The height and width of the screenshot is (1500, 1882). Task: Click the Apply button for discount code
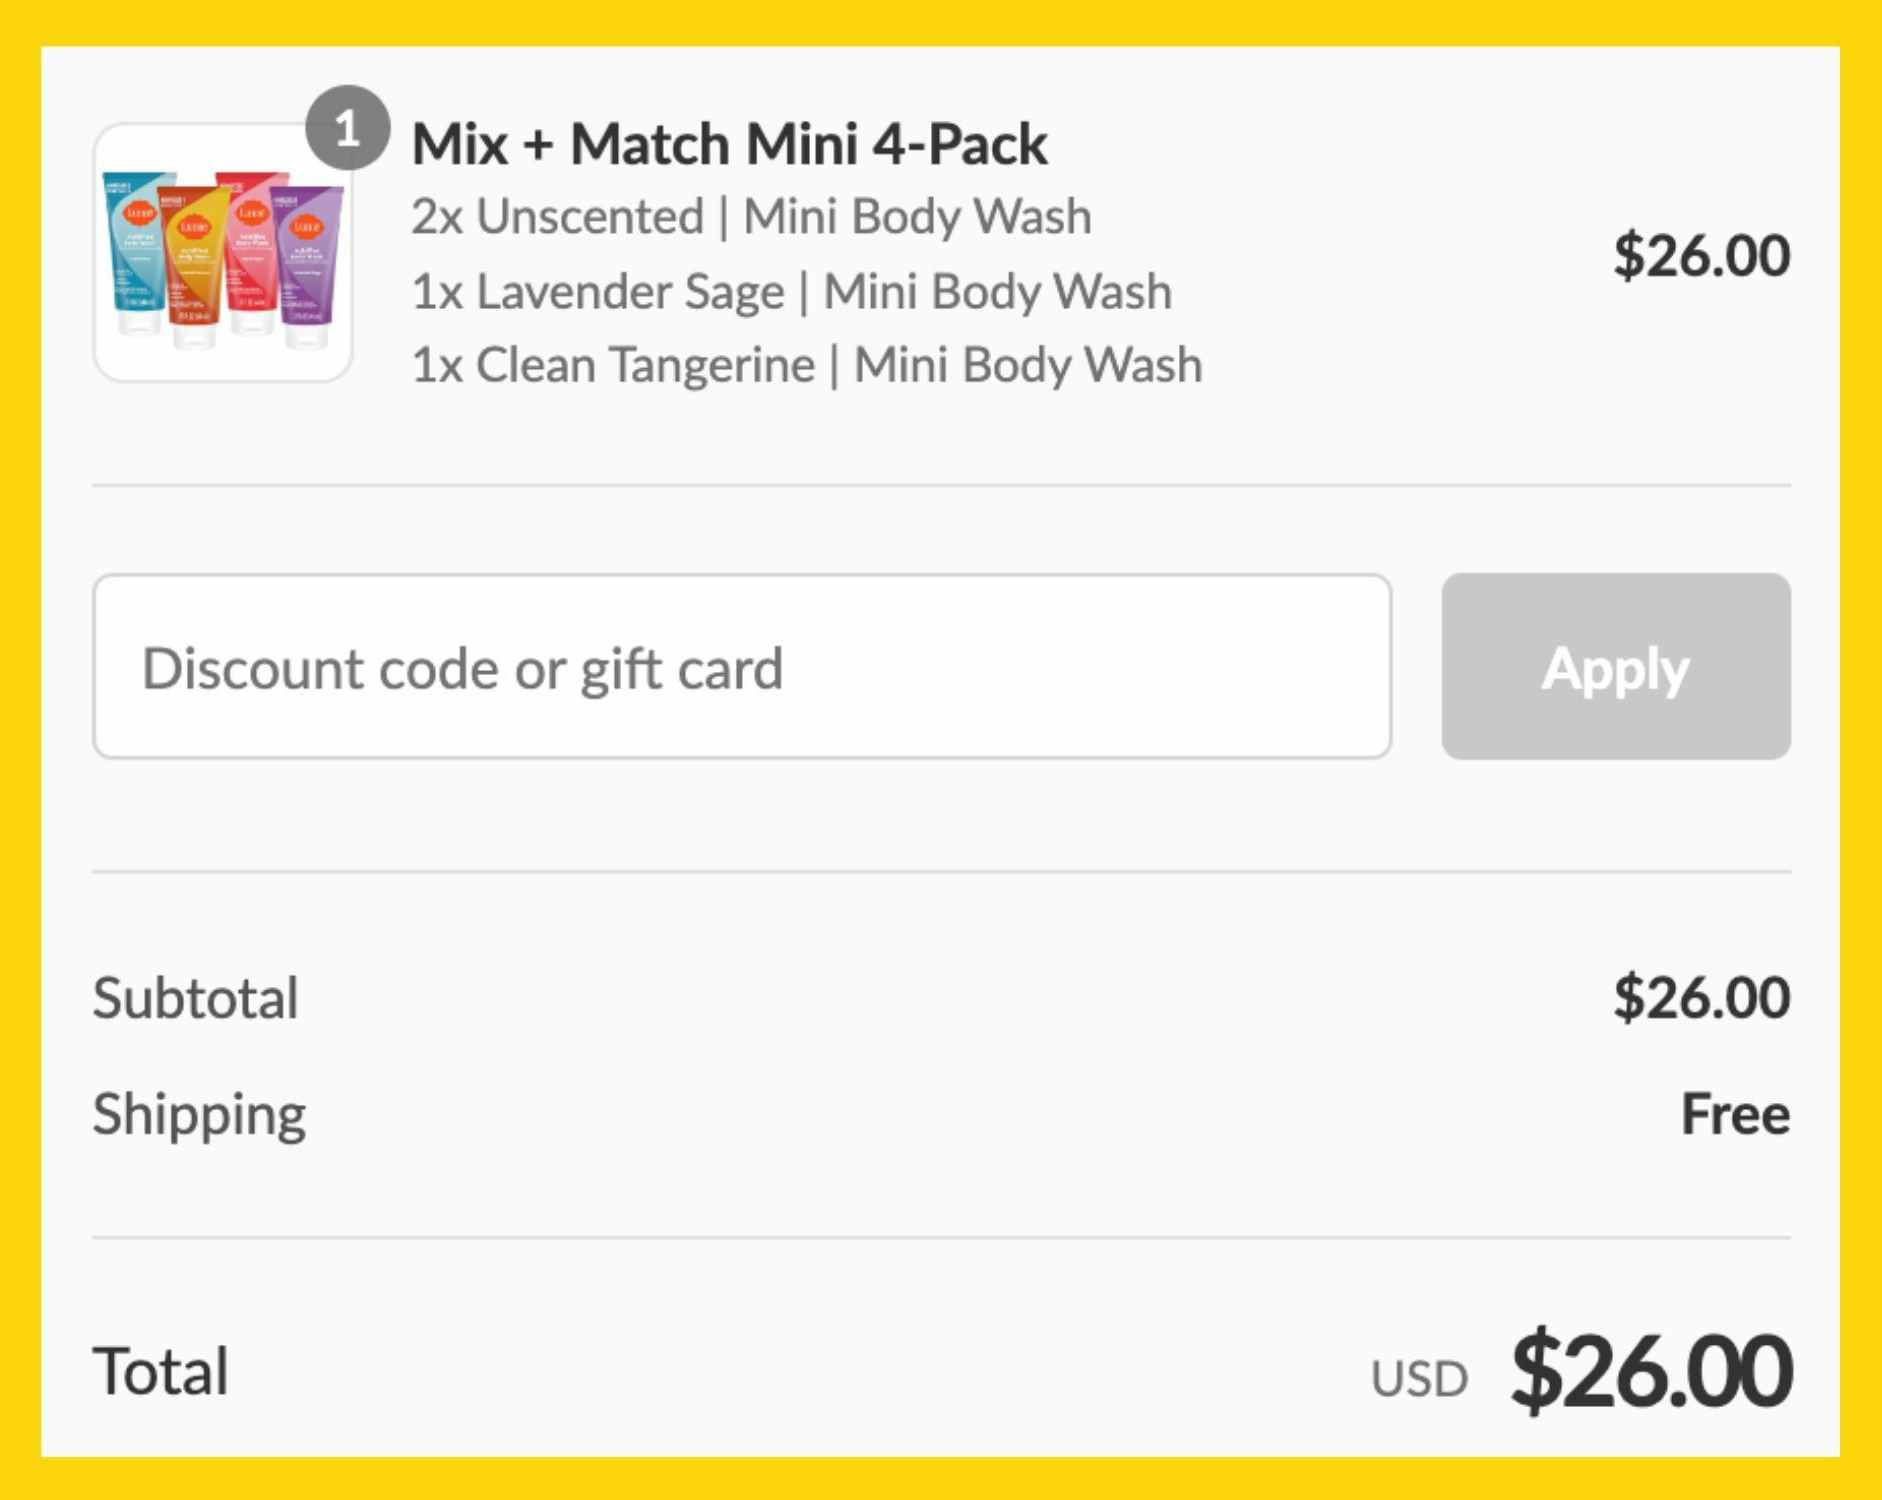[1614, 668]
